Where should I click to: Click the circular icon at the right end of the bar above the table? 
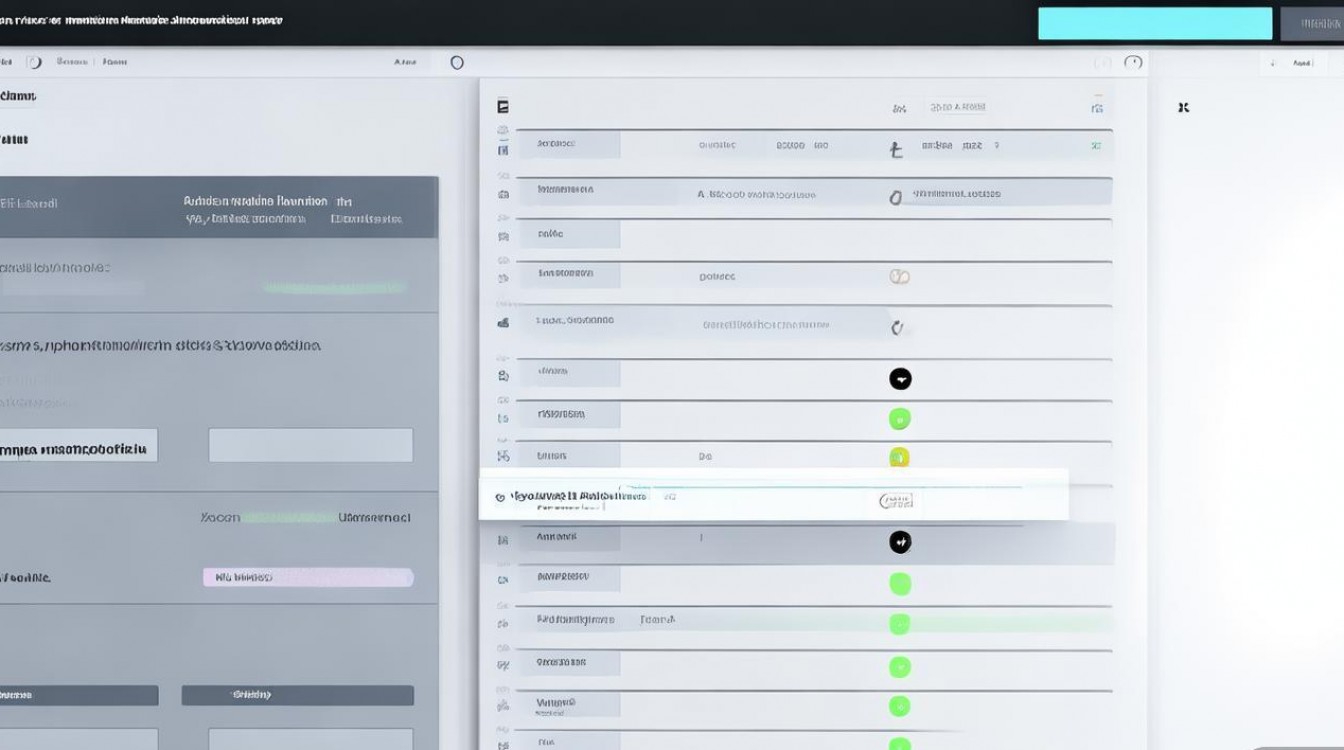pos(1132,62)
